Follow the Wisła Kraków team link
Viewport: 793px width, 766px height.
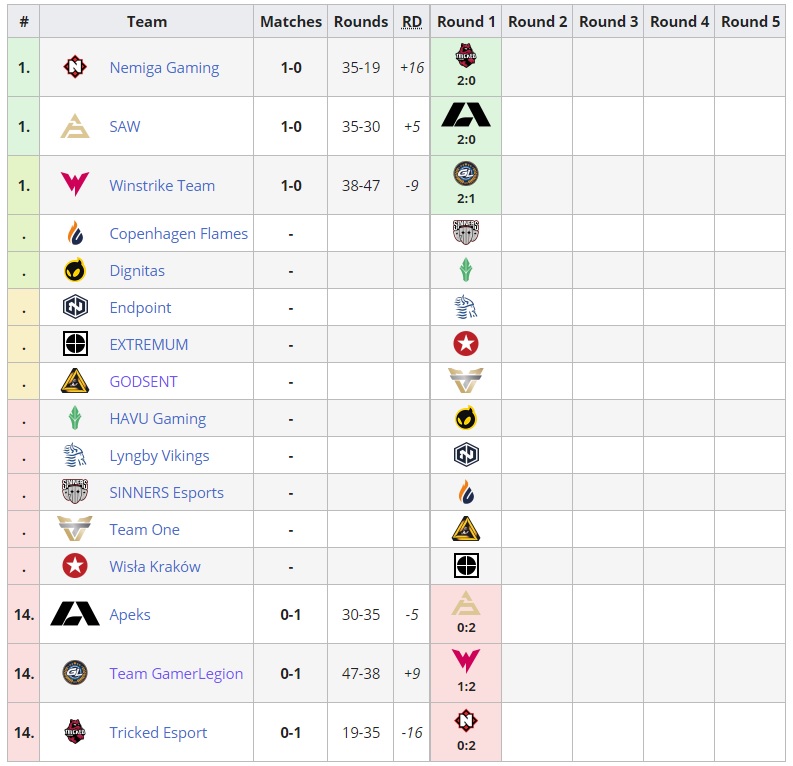[155, 567]
